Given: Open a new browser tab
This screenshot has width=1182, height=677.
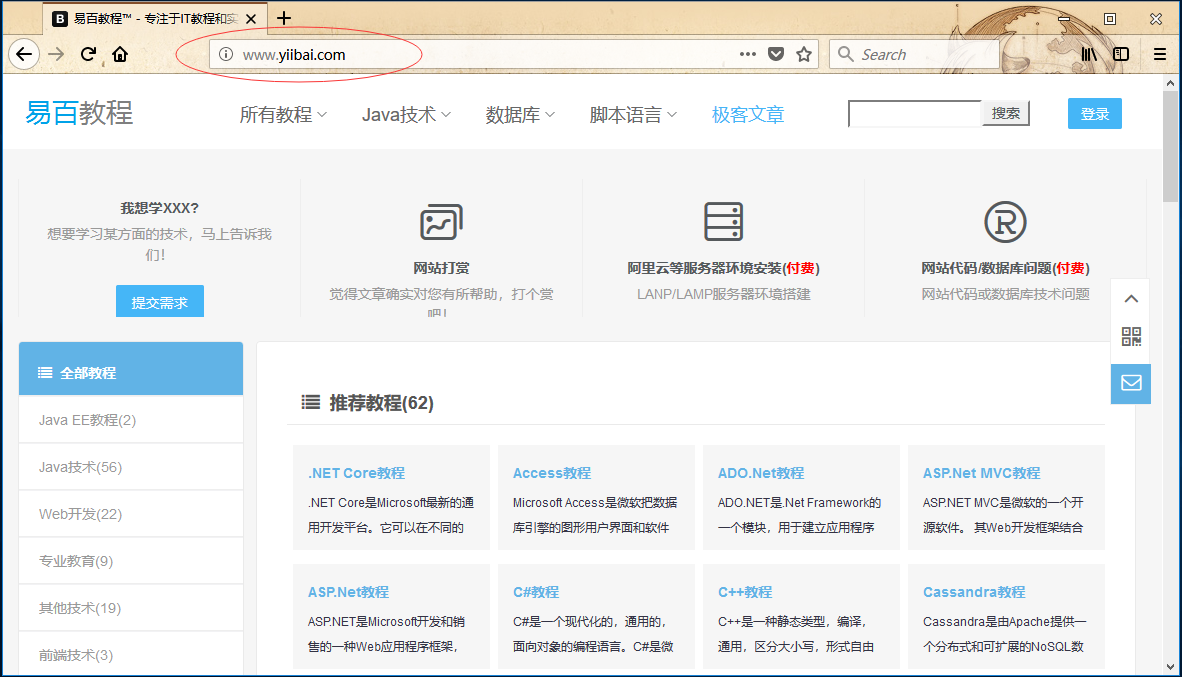Looking at the screenshot, I should click(x=284, y=18).
